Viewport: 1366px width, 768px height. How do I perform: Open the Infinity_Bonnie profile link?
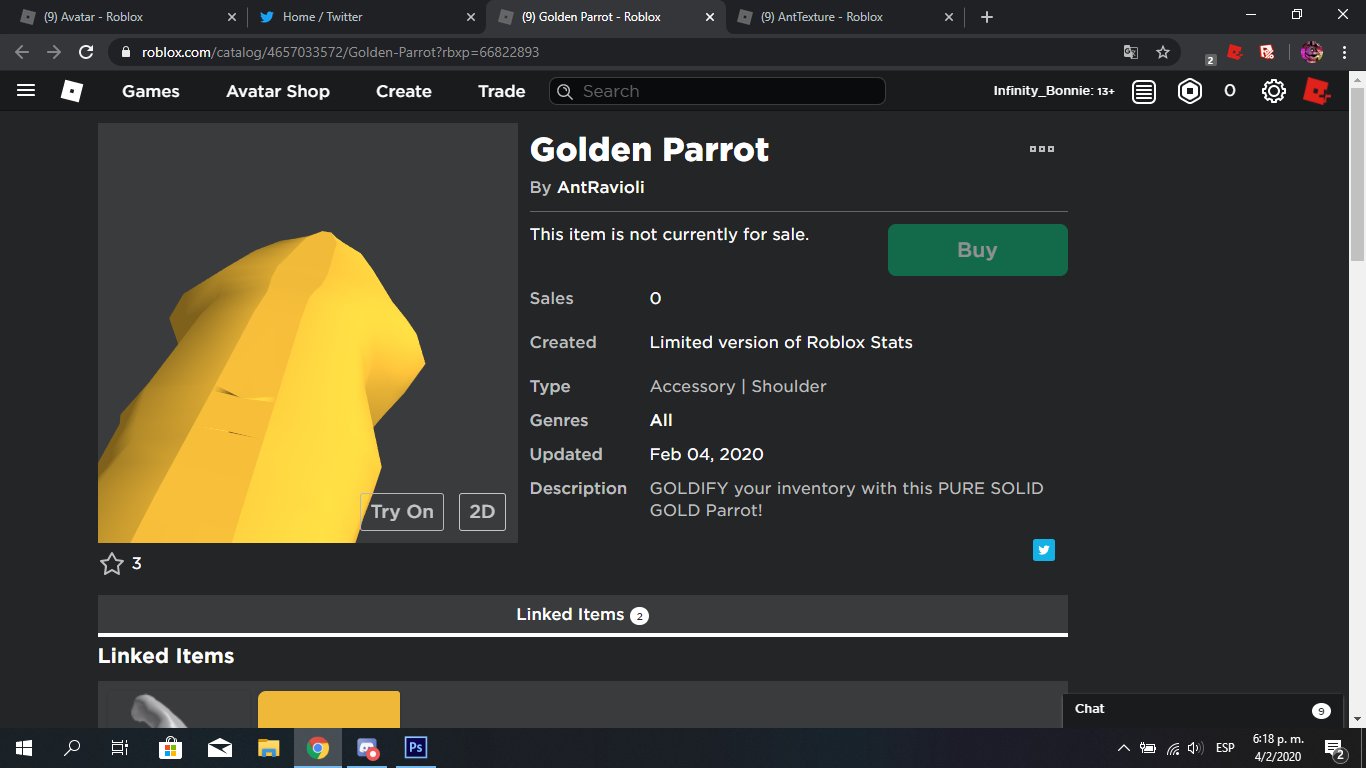tap(1054, 91)
